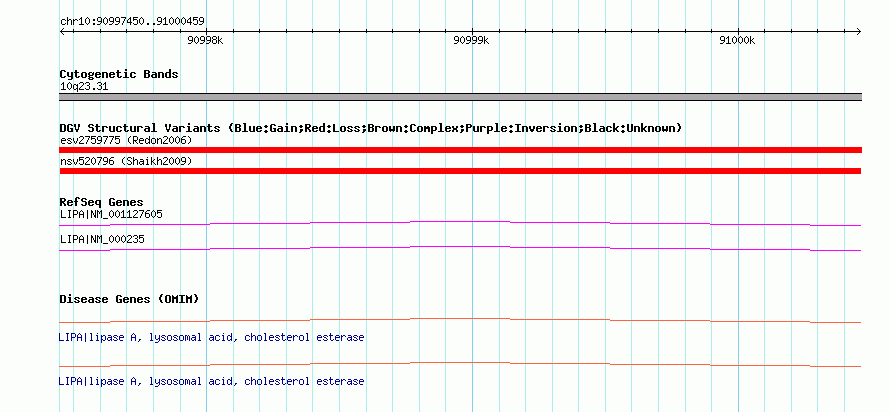The image size is (890, 412).
Task: Open the Disease Genes (OMIM) track title
Action: pos(129,299)
